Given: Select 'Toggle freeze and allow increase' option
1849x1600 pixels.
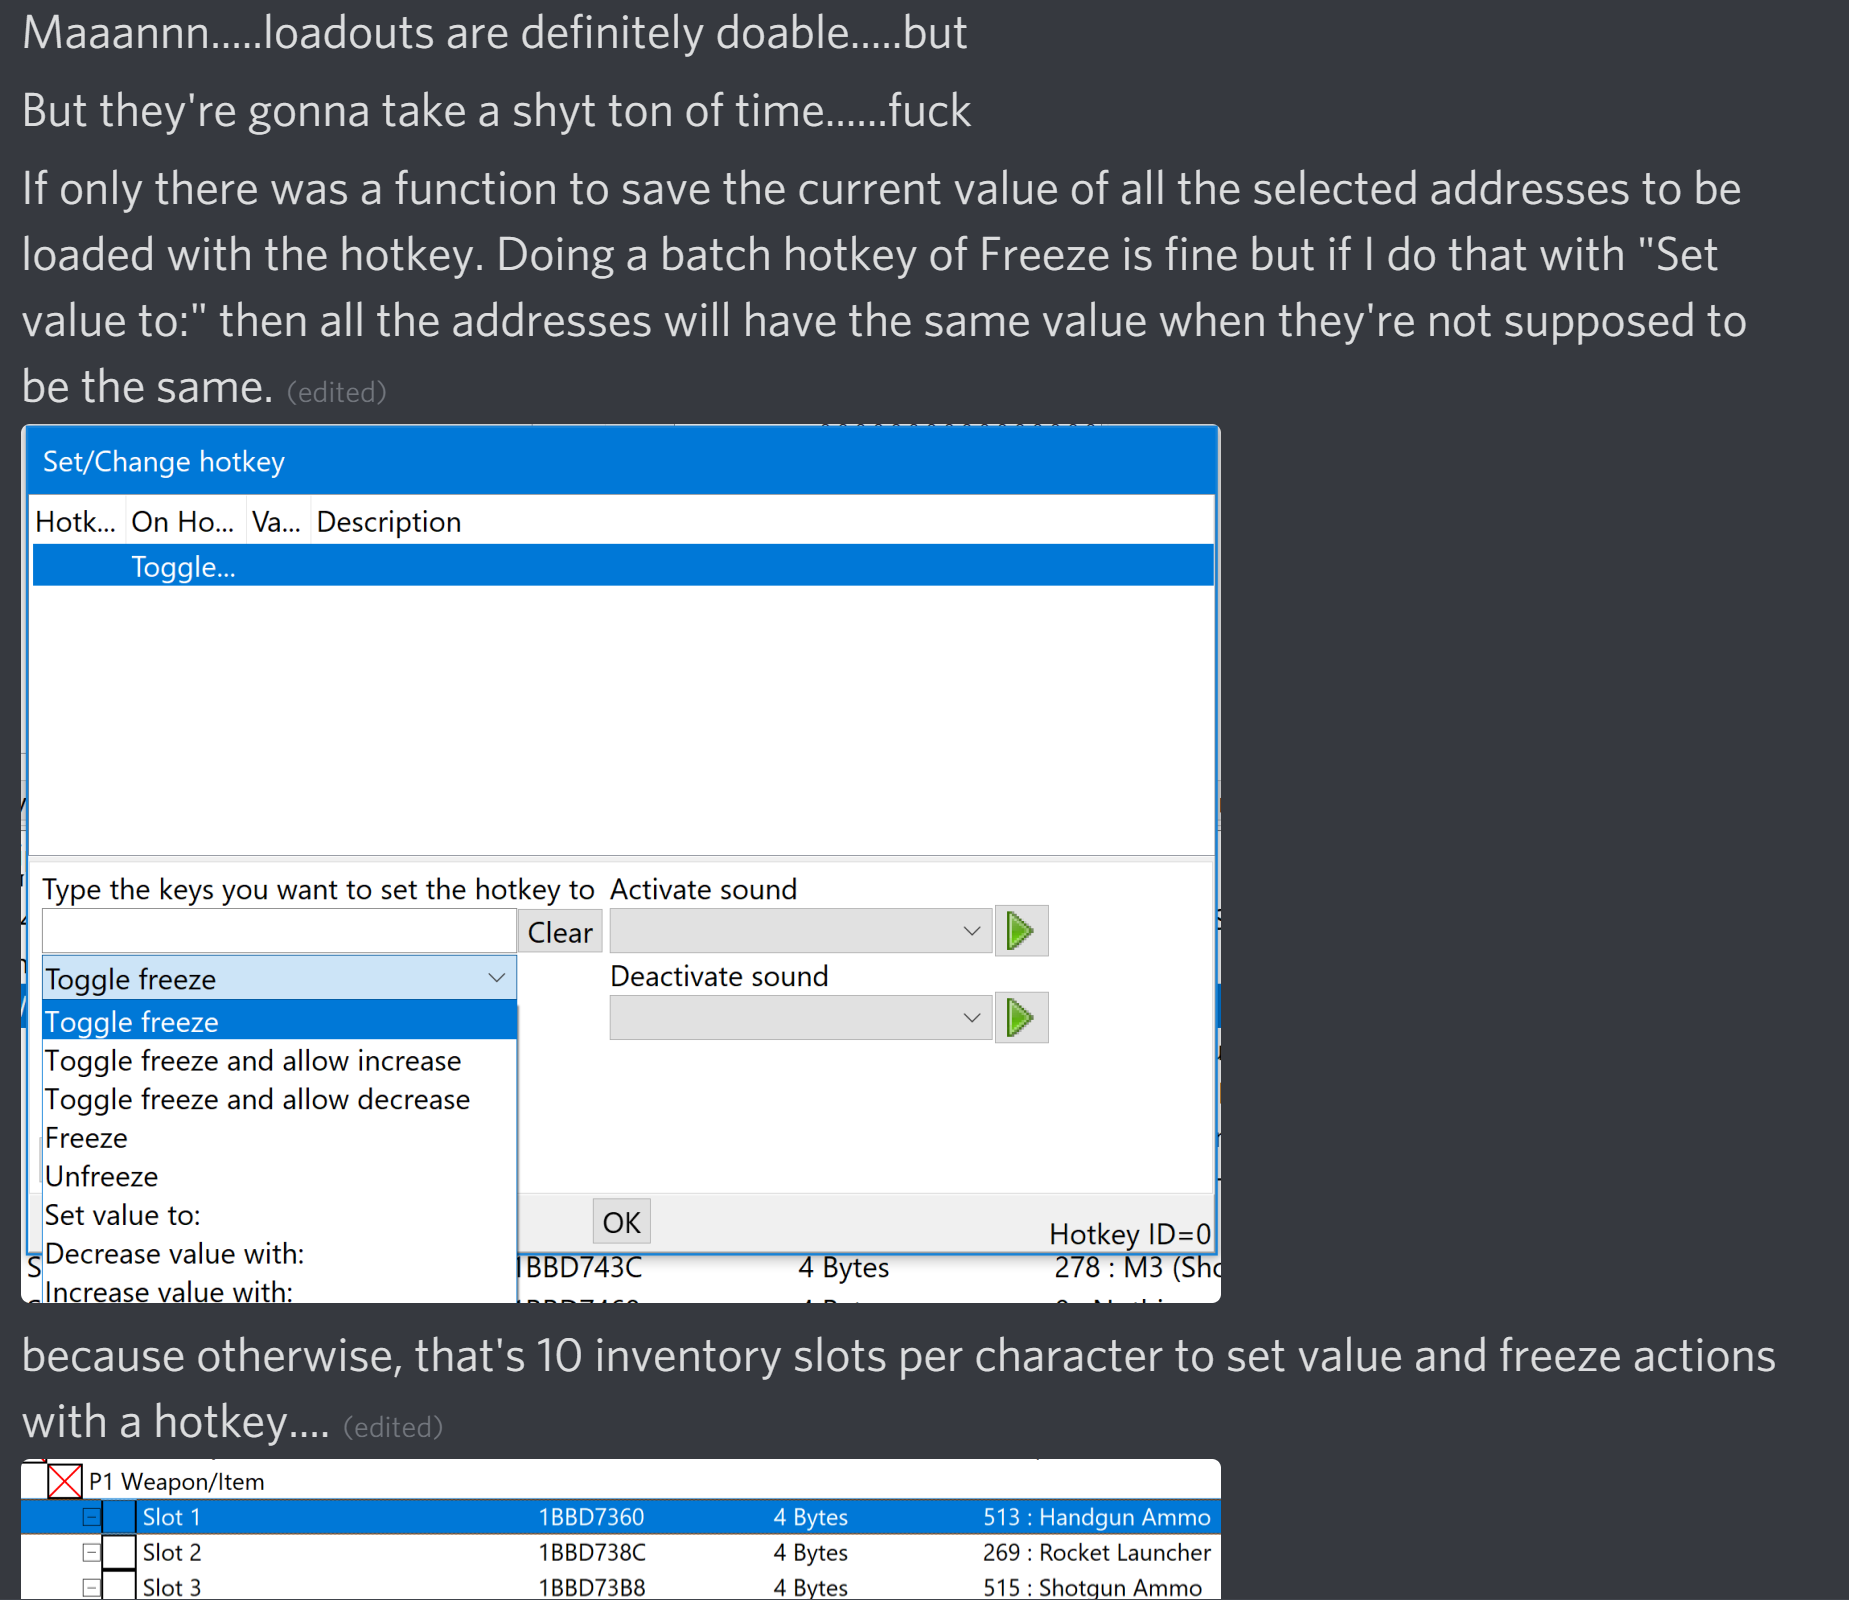Looking at the screenshot, I should click(253, 1060).
